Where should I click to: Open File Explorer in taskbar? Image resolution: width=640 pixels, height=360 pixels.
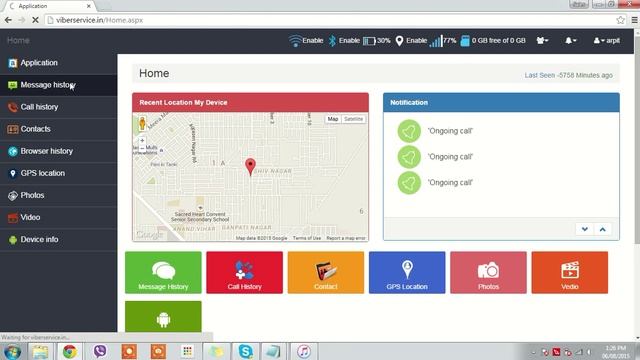pyautogui.click(x=40, y=351)
